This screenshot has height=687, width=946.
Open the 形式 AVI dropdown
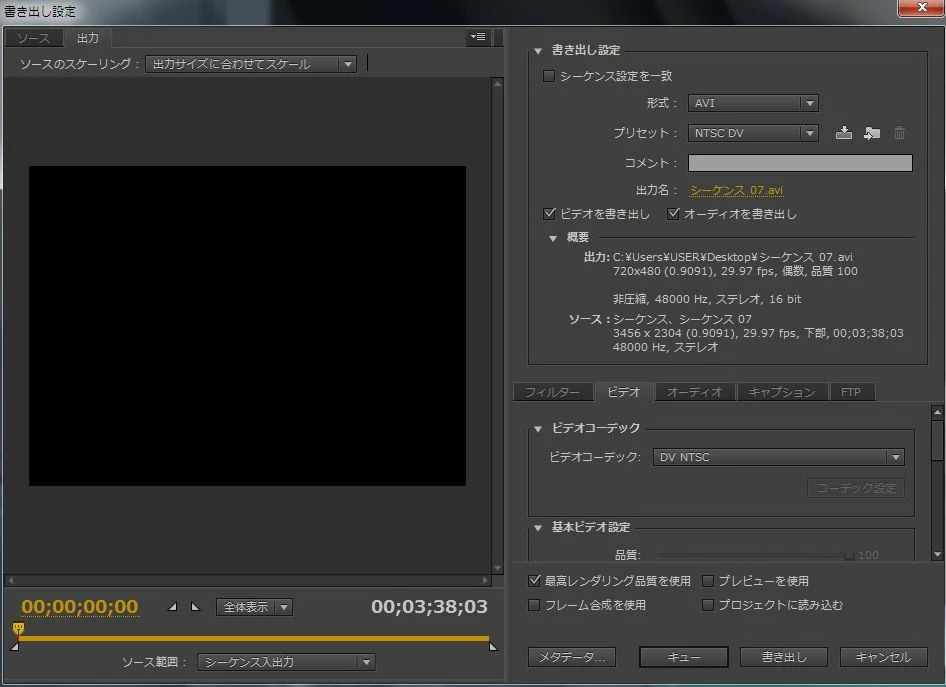click(753, 103)
